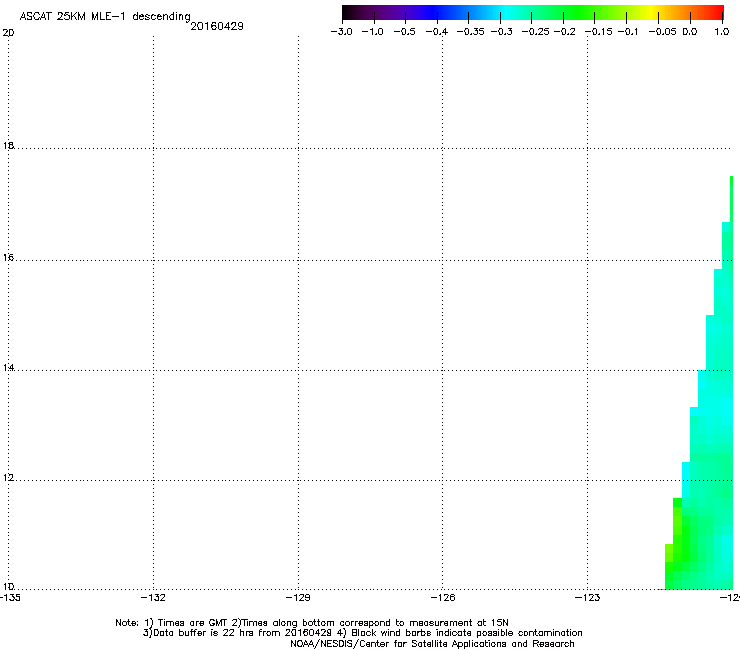Click the -1.0 color bar label
The height and width of the screenshot is (650, 740).
pos(372,32)
